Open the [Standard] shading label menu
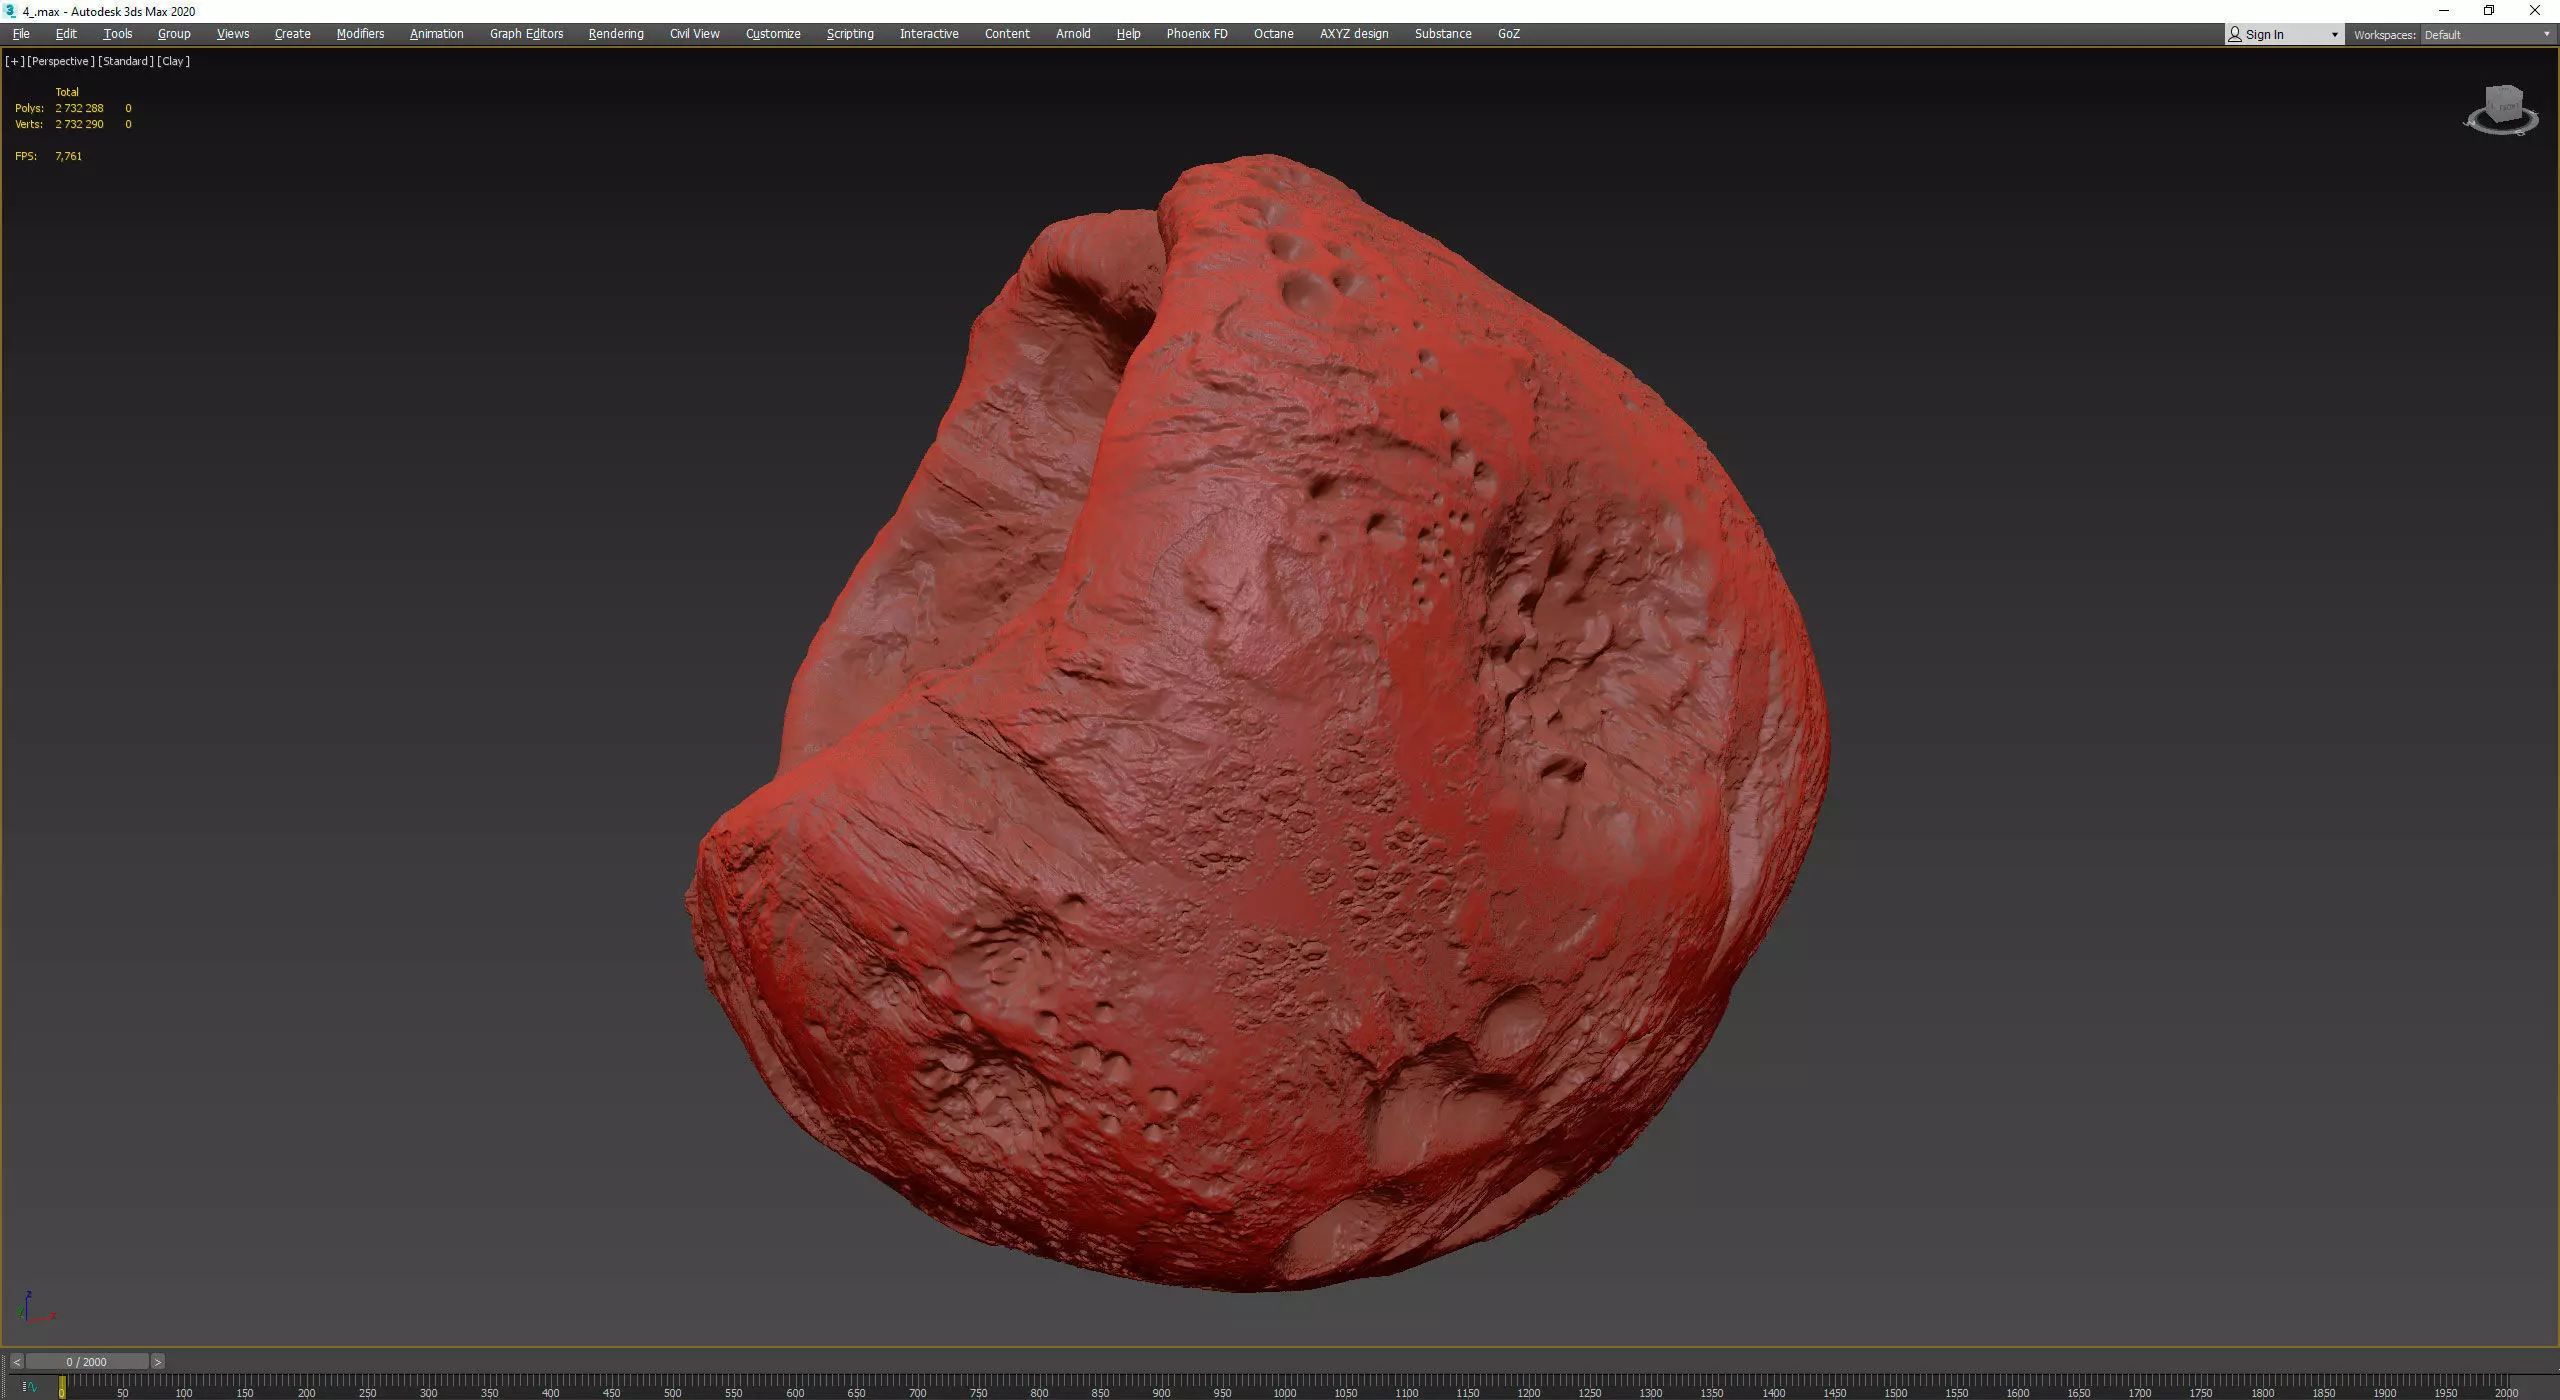 [x=126, y=61]
